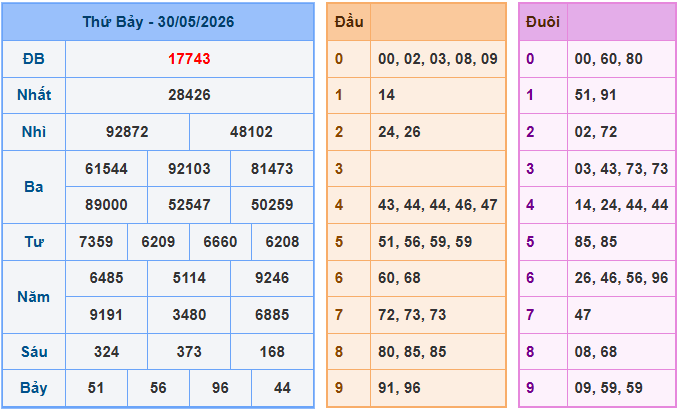Click Đuôi row '03, 43, 73, 73'
Screen dimensions: 678x411
[x=621, y=169]
